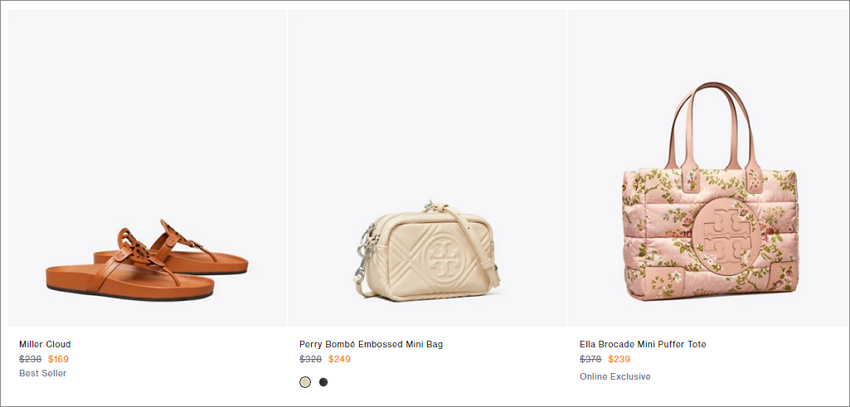Click the Online Exclusive label

[615, 377]
